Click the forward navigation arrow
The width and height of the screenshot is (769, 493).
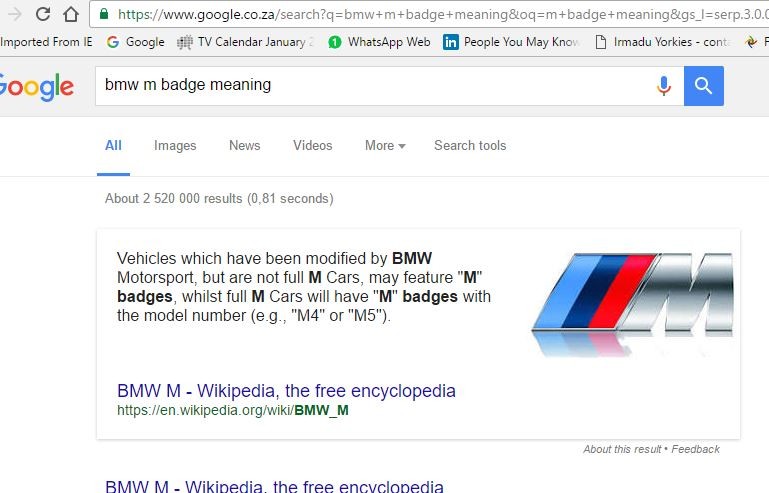click(15, 14)
